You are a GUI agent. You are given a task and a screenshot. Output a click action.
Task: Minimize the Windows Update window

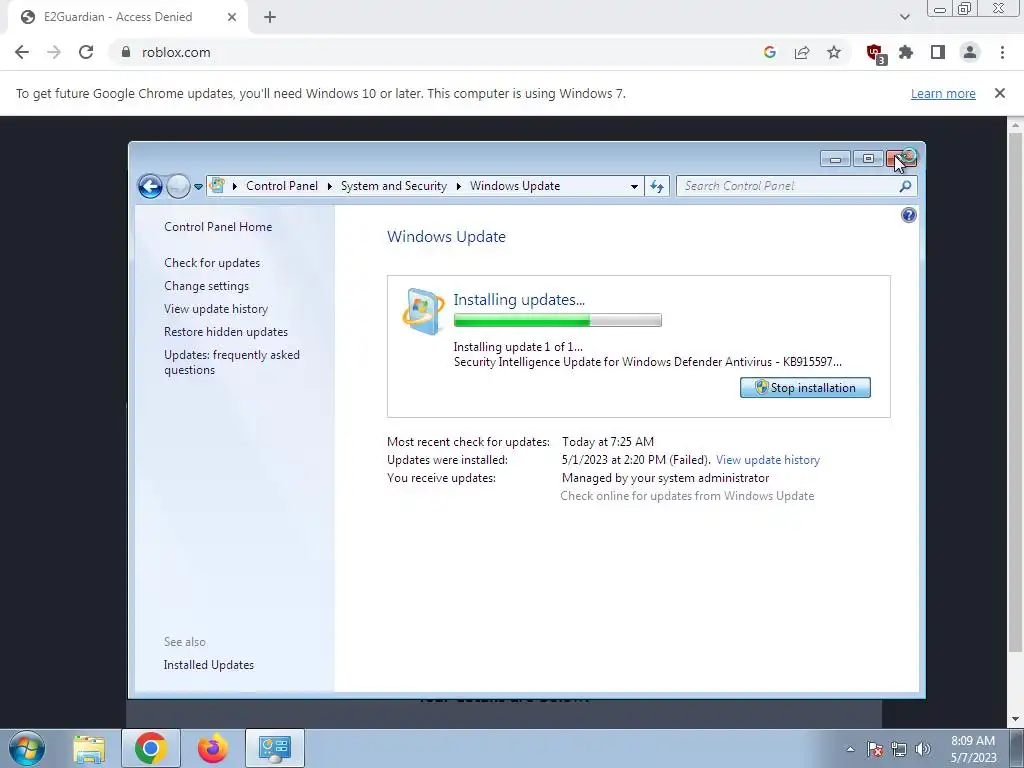click(835, 159)
